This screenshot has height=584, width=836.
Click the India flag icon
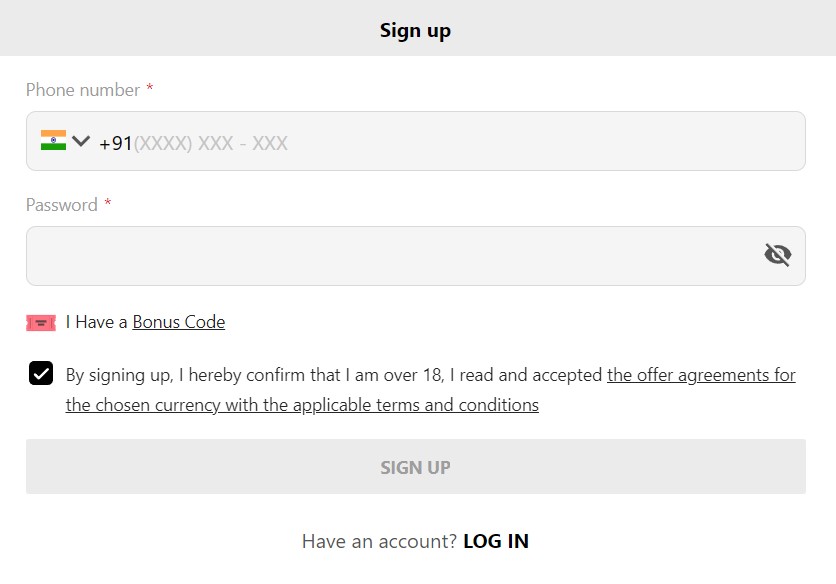pyautogui.click(x=53, y=140)
